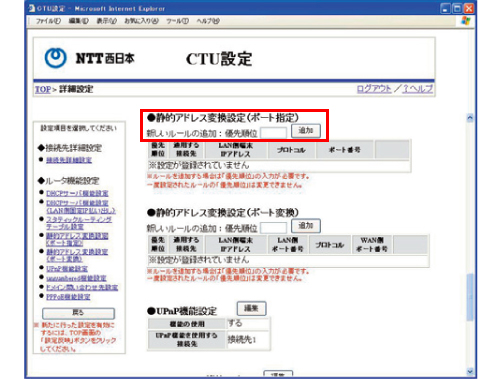Open the ツール menu
This screenshot has width=500, height=379.
point(178,21)
